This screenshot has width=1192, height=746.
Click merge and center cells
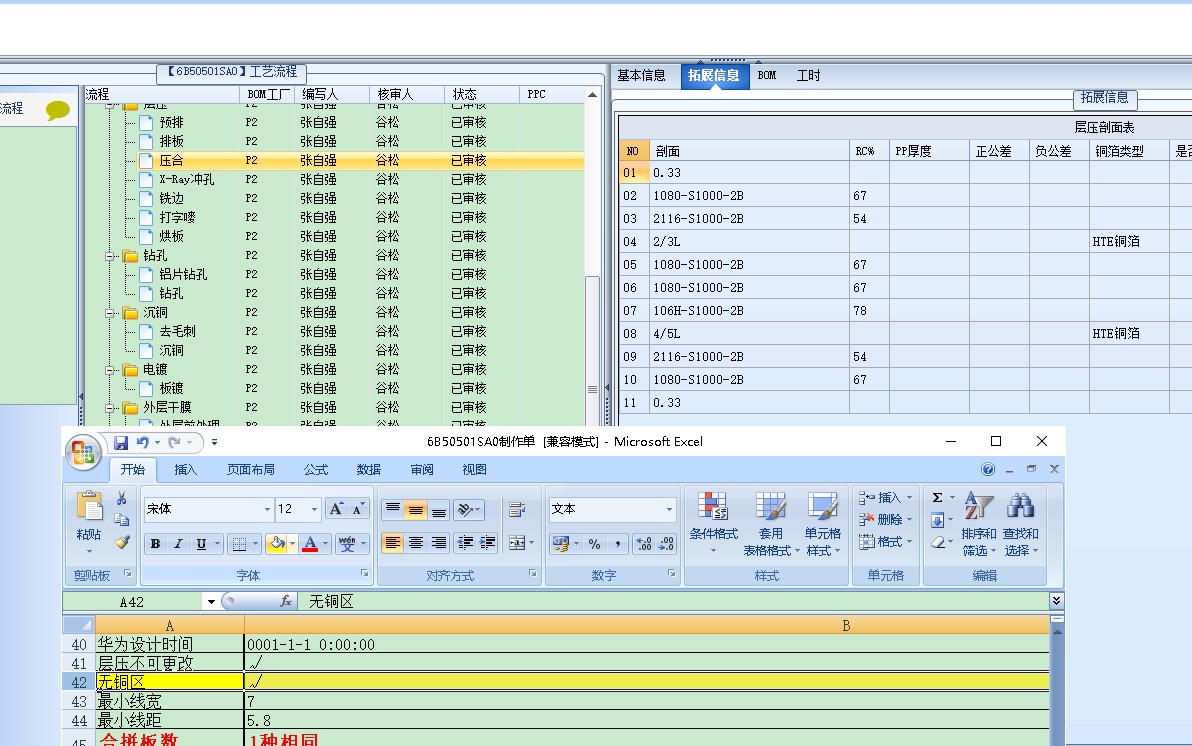tap(517, 543)
